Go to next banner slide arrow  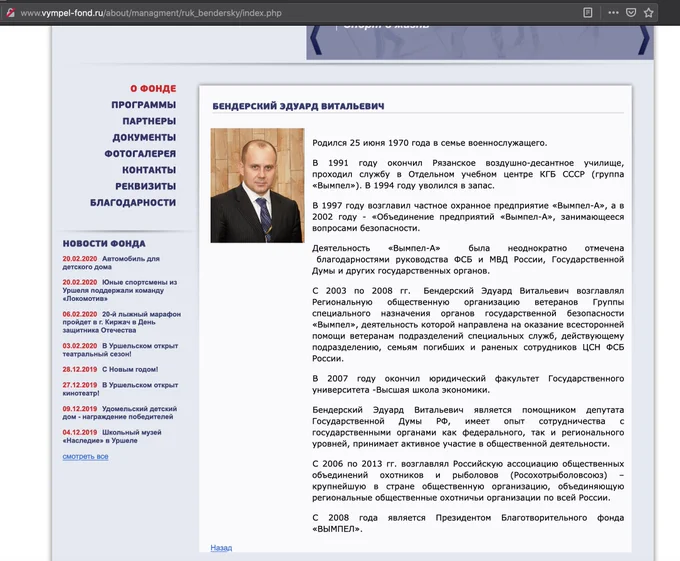point(644,40)
